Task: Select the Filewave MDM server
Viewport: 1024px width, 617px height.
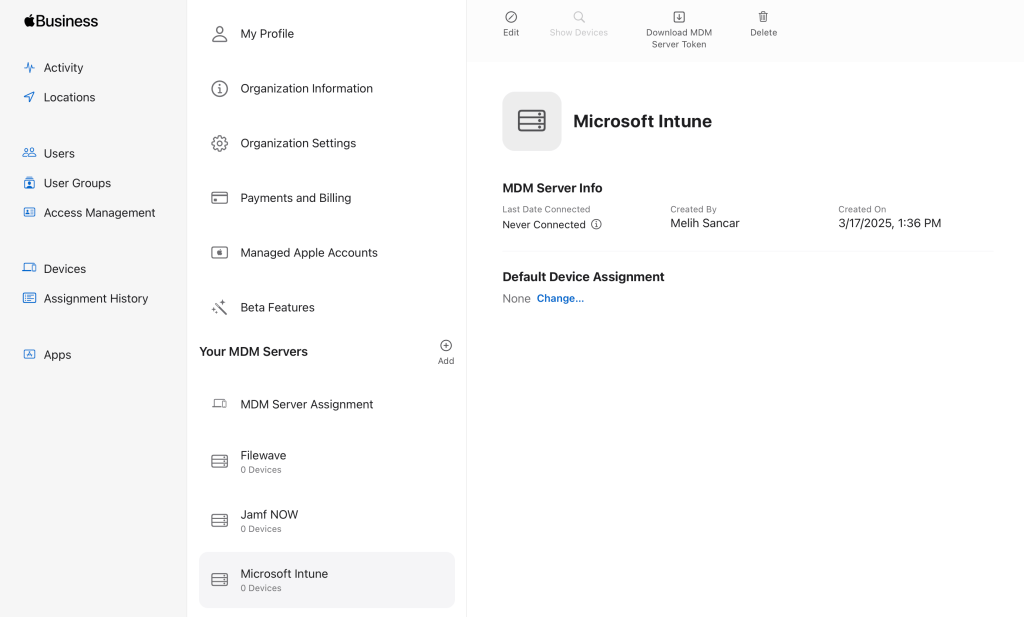Action: (263, 461)
